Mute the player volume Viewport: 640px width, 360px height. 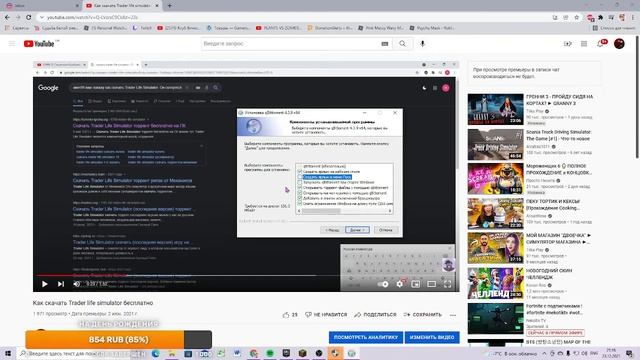click(76, 284)
